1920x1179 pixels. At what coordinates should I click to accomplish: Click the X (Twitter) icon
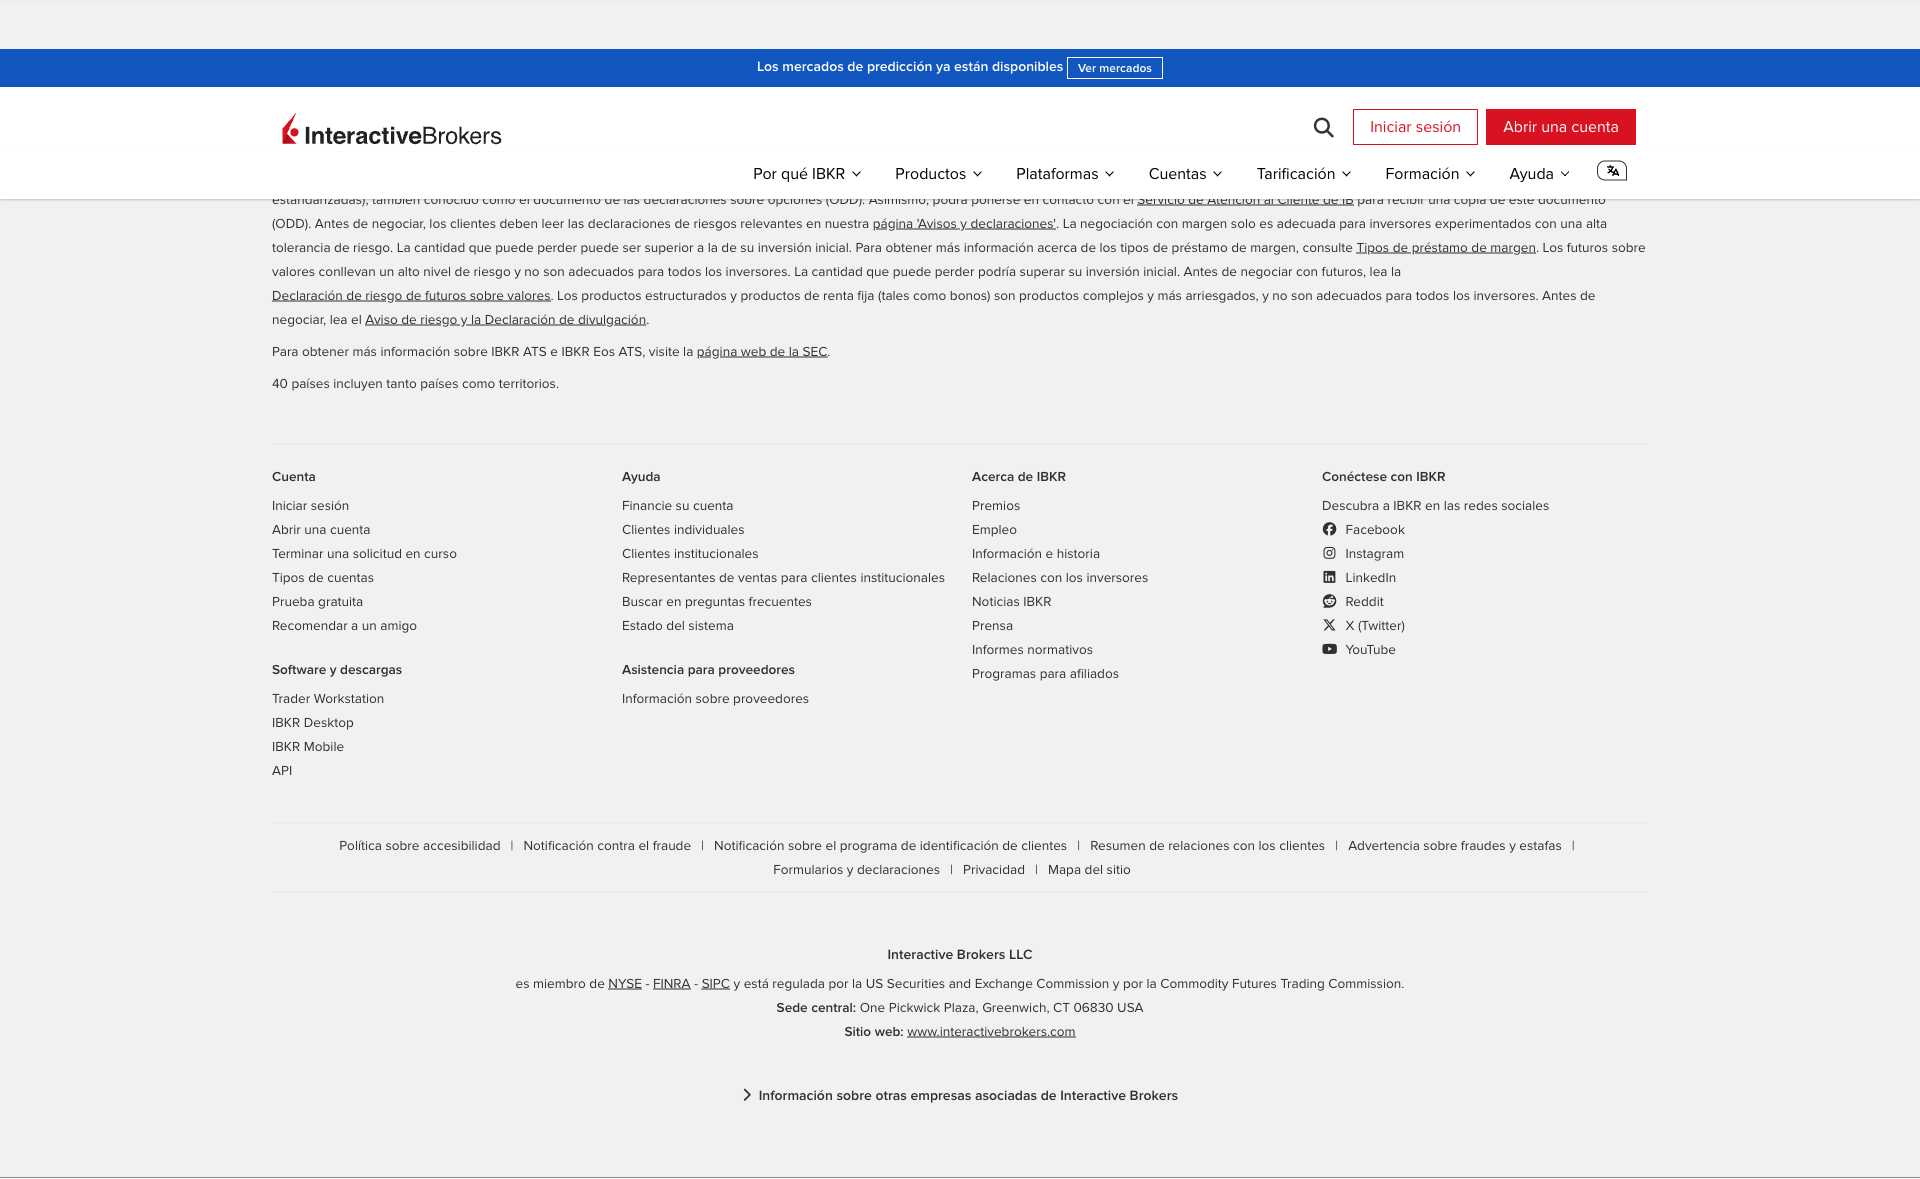click(x=1329, y=625)
